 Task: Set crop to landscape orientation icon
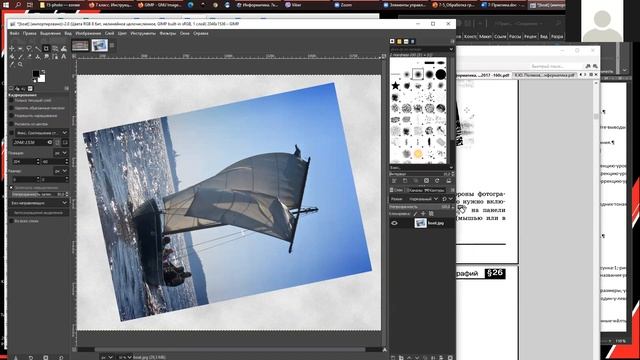pos(65,142)
